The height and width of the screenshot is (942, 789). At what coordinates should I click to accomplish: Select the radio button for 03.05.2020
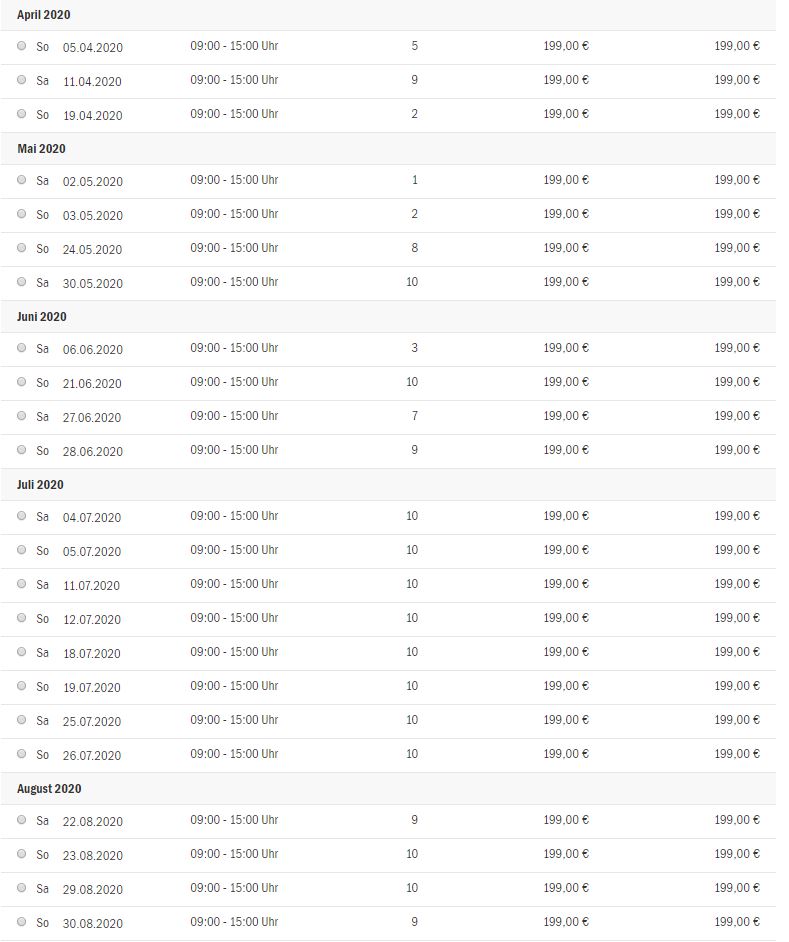coord(22,214)
